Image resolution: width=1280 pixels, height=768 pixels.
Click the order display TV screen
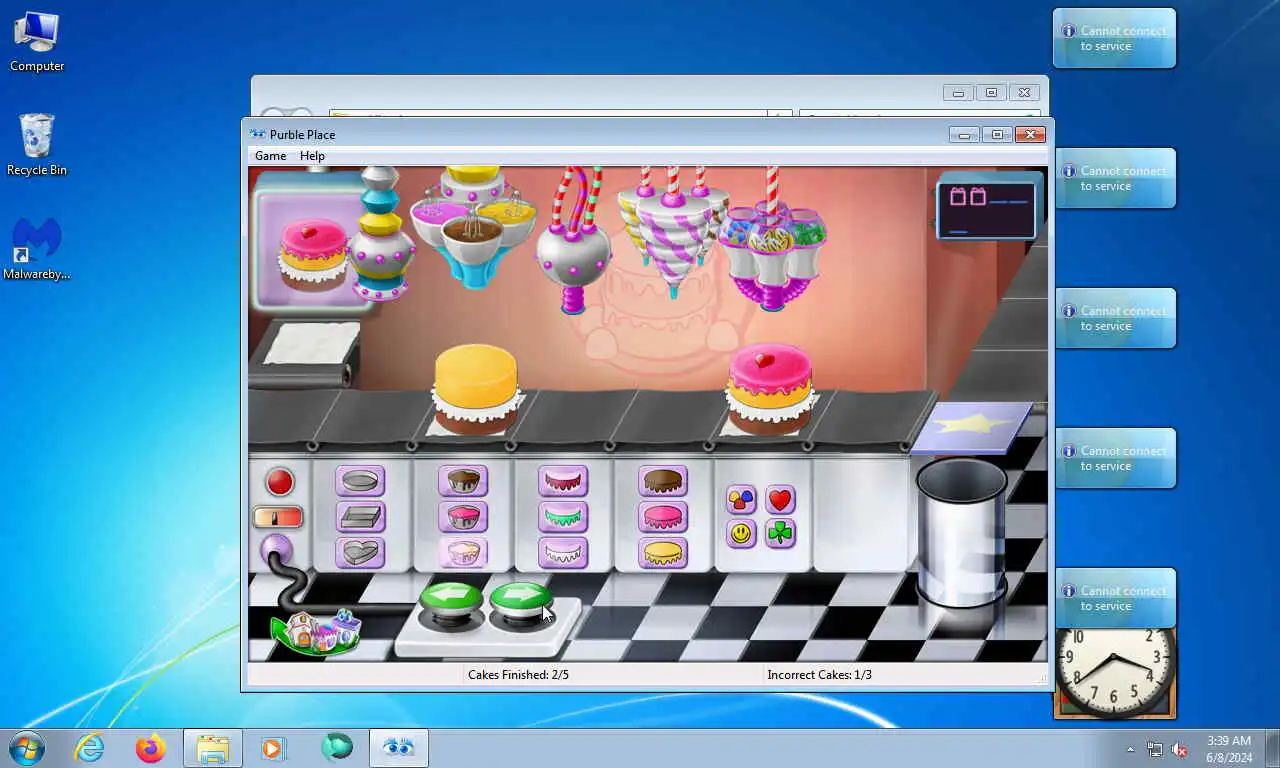[986, 209]
